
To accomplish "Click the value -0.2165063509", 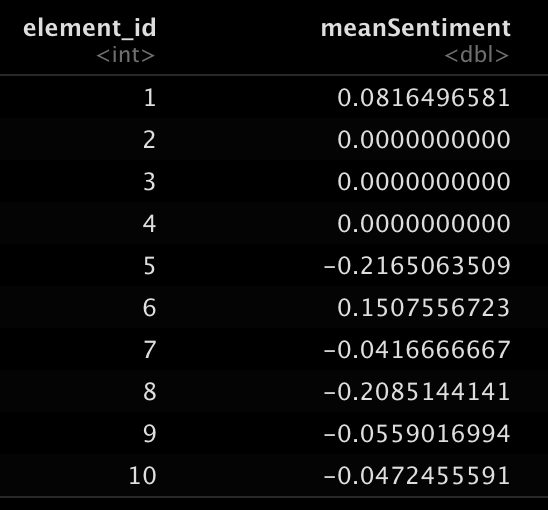I will (x=417, y=266).
